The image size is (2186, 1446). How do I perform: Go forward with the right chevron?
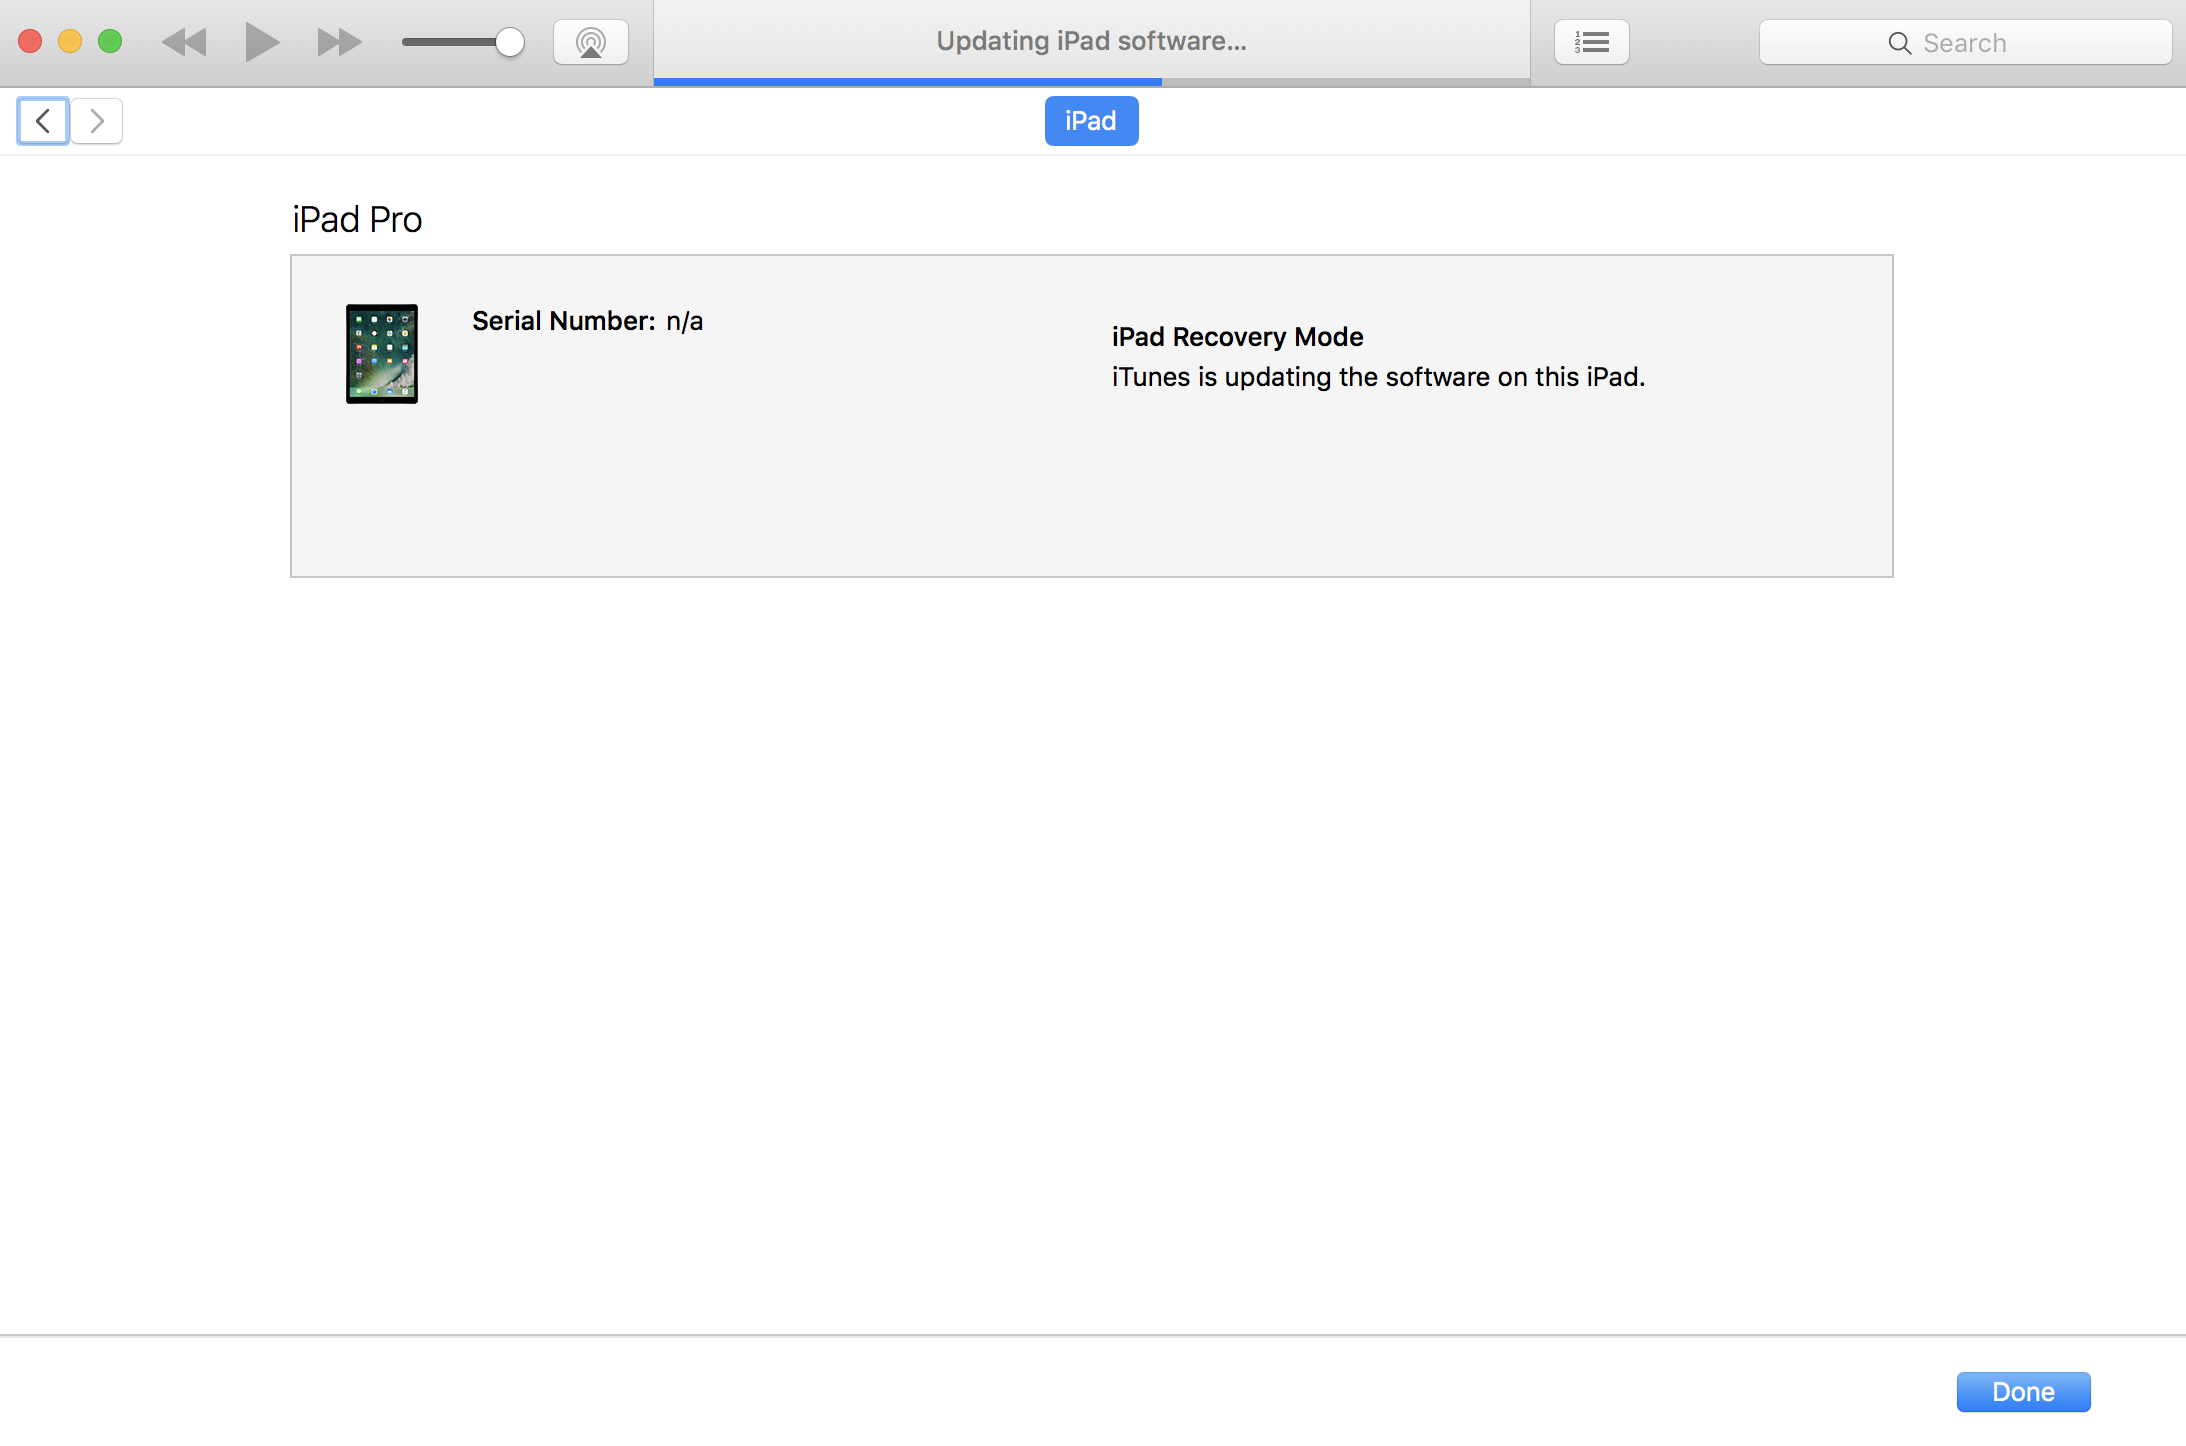pos(97,121)
